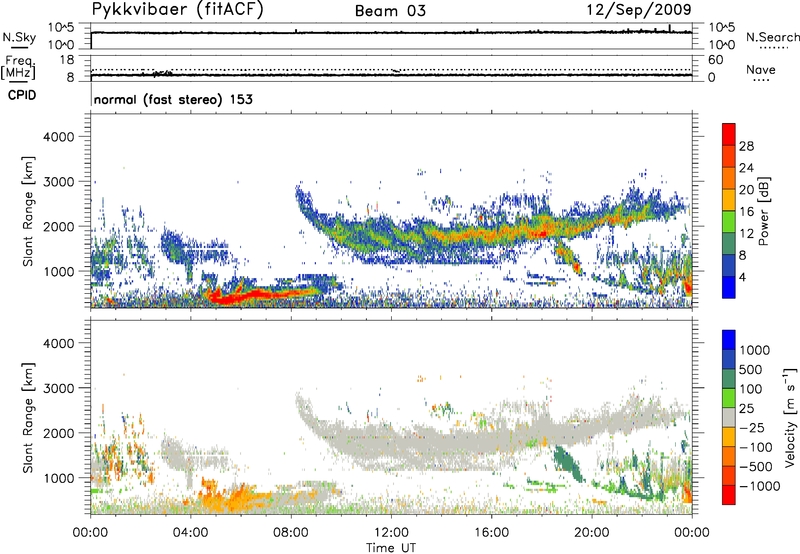Select 'normal (fast stereo) 153' mode text
The height and width of the screenshot is (554, 800).
[x=173, y=99]
